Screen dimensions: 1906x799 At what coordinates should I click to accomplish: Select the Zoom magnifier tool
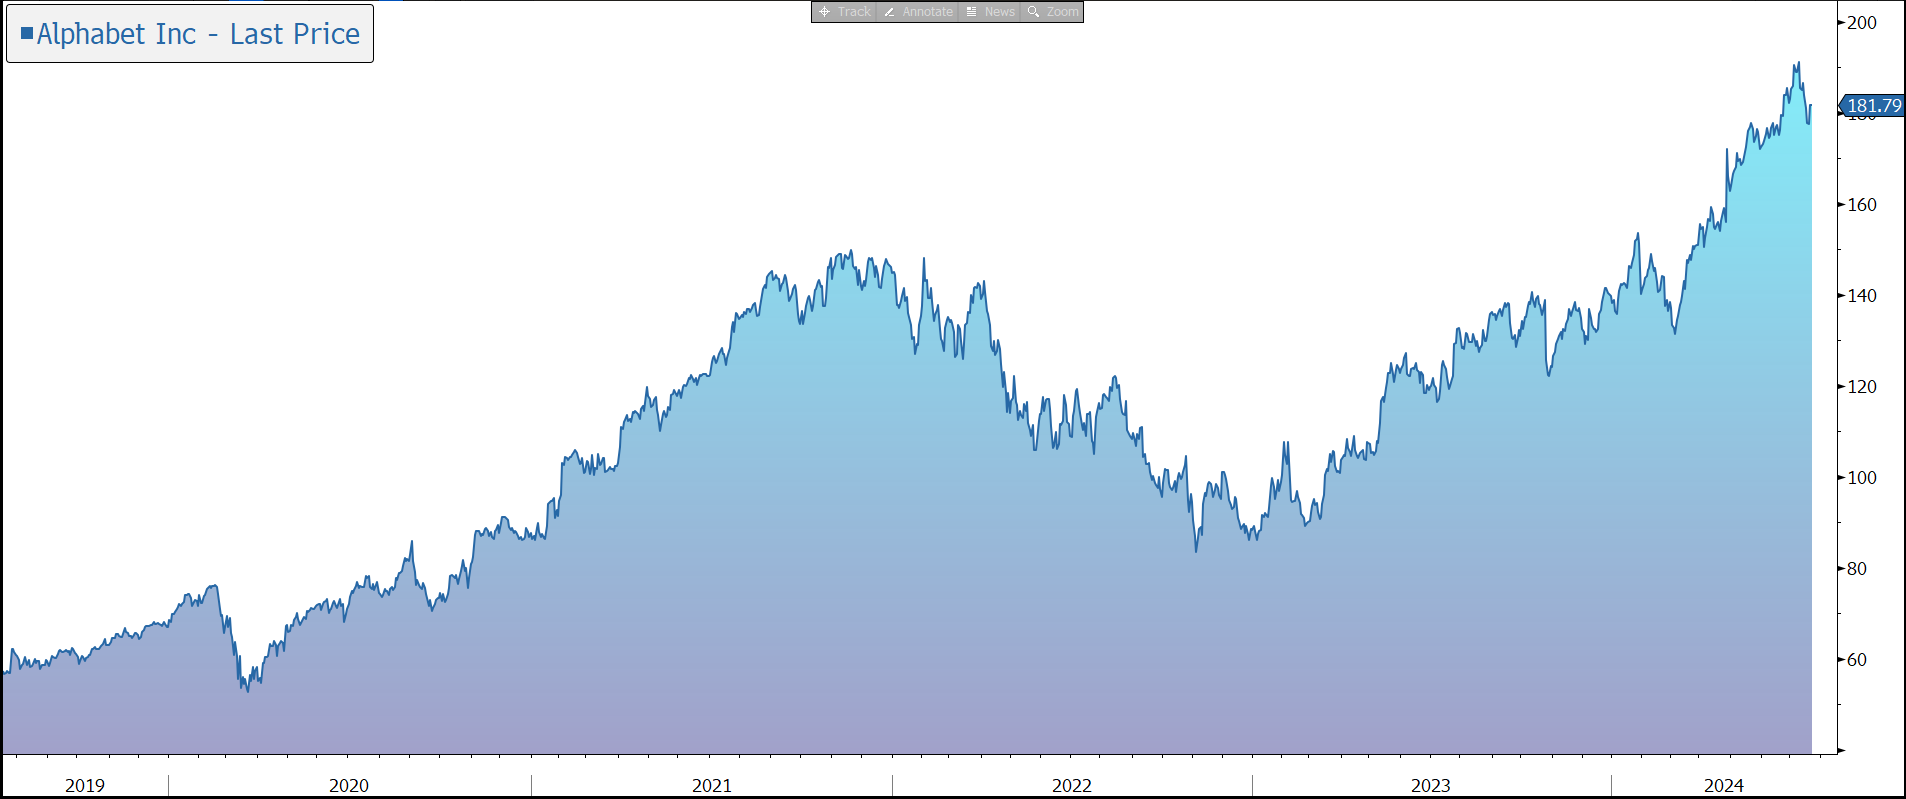(x=1052, y=12)
